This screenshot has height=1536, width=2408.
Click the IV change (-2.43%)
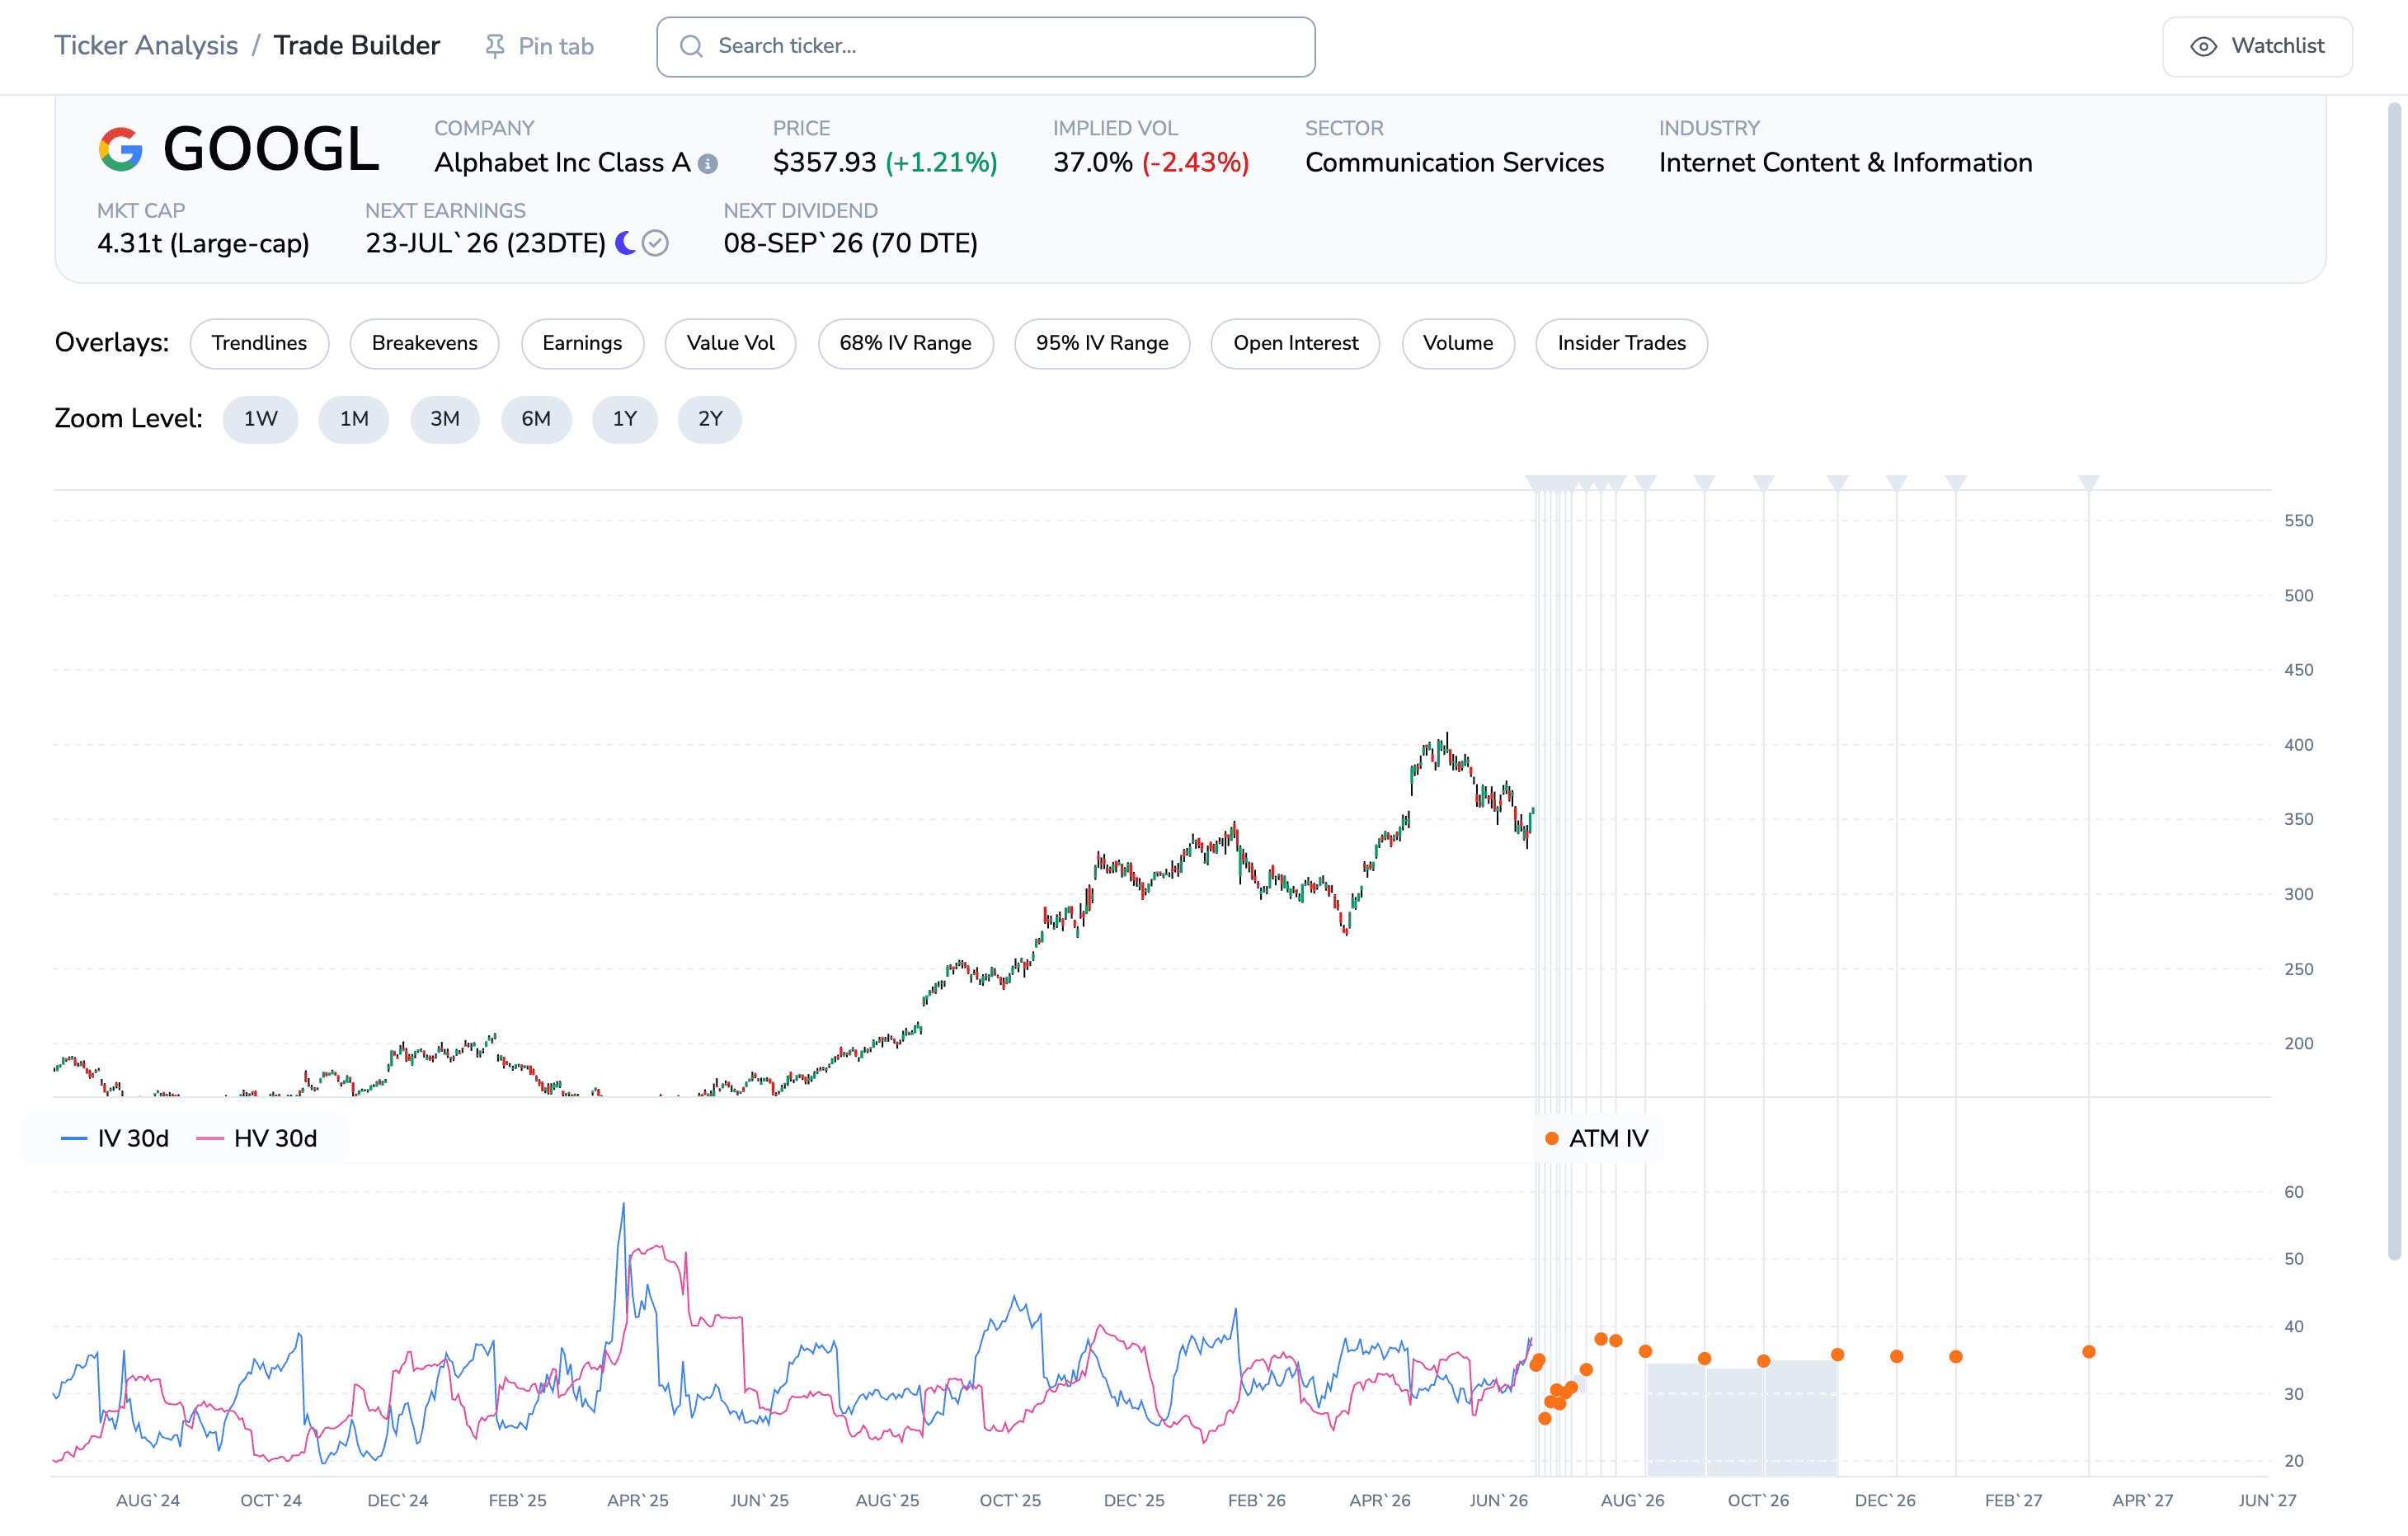pos(1195,163)
